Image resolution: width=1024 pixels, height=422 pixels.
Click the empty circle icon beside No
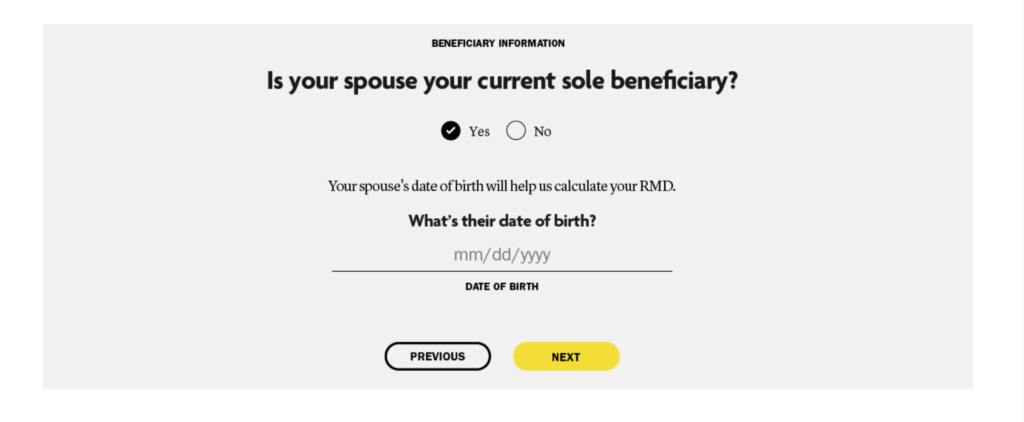pyautogui.click(x=516, y=131)
